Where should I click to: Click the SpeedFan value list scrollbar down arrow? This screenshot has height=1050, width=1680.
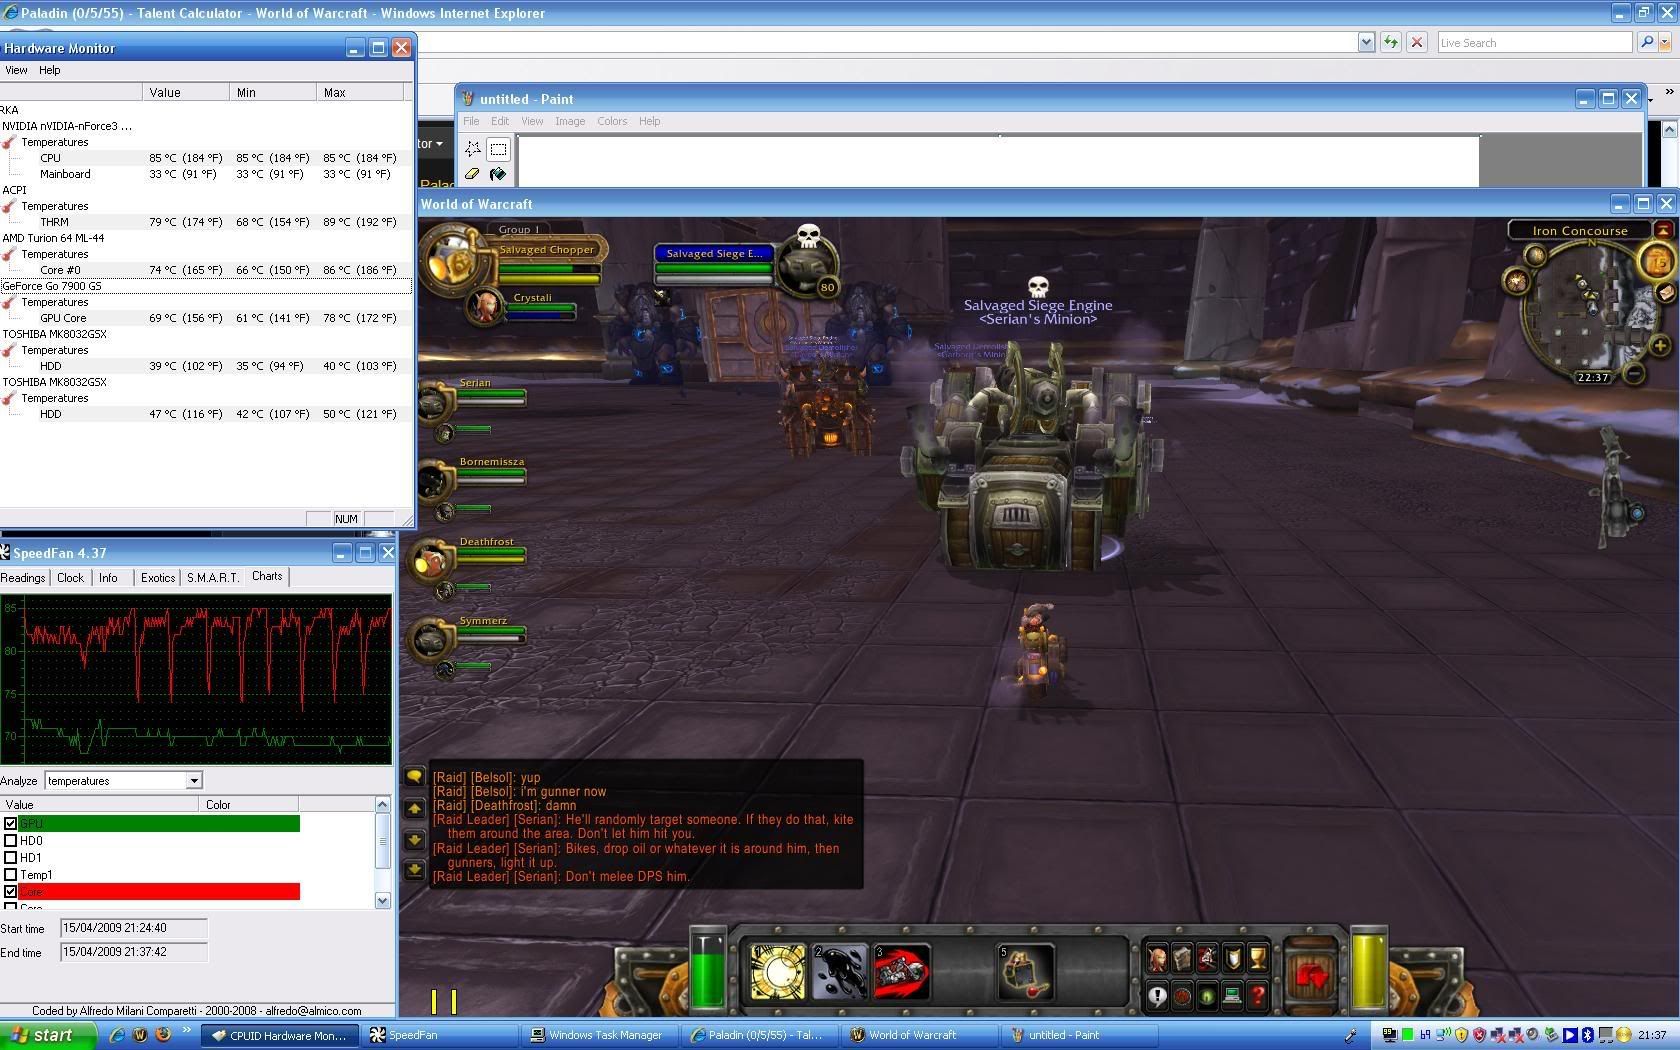[x=382, y=900]
